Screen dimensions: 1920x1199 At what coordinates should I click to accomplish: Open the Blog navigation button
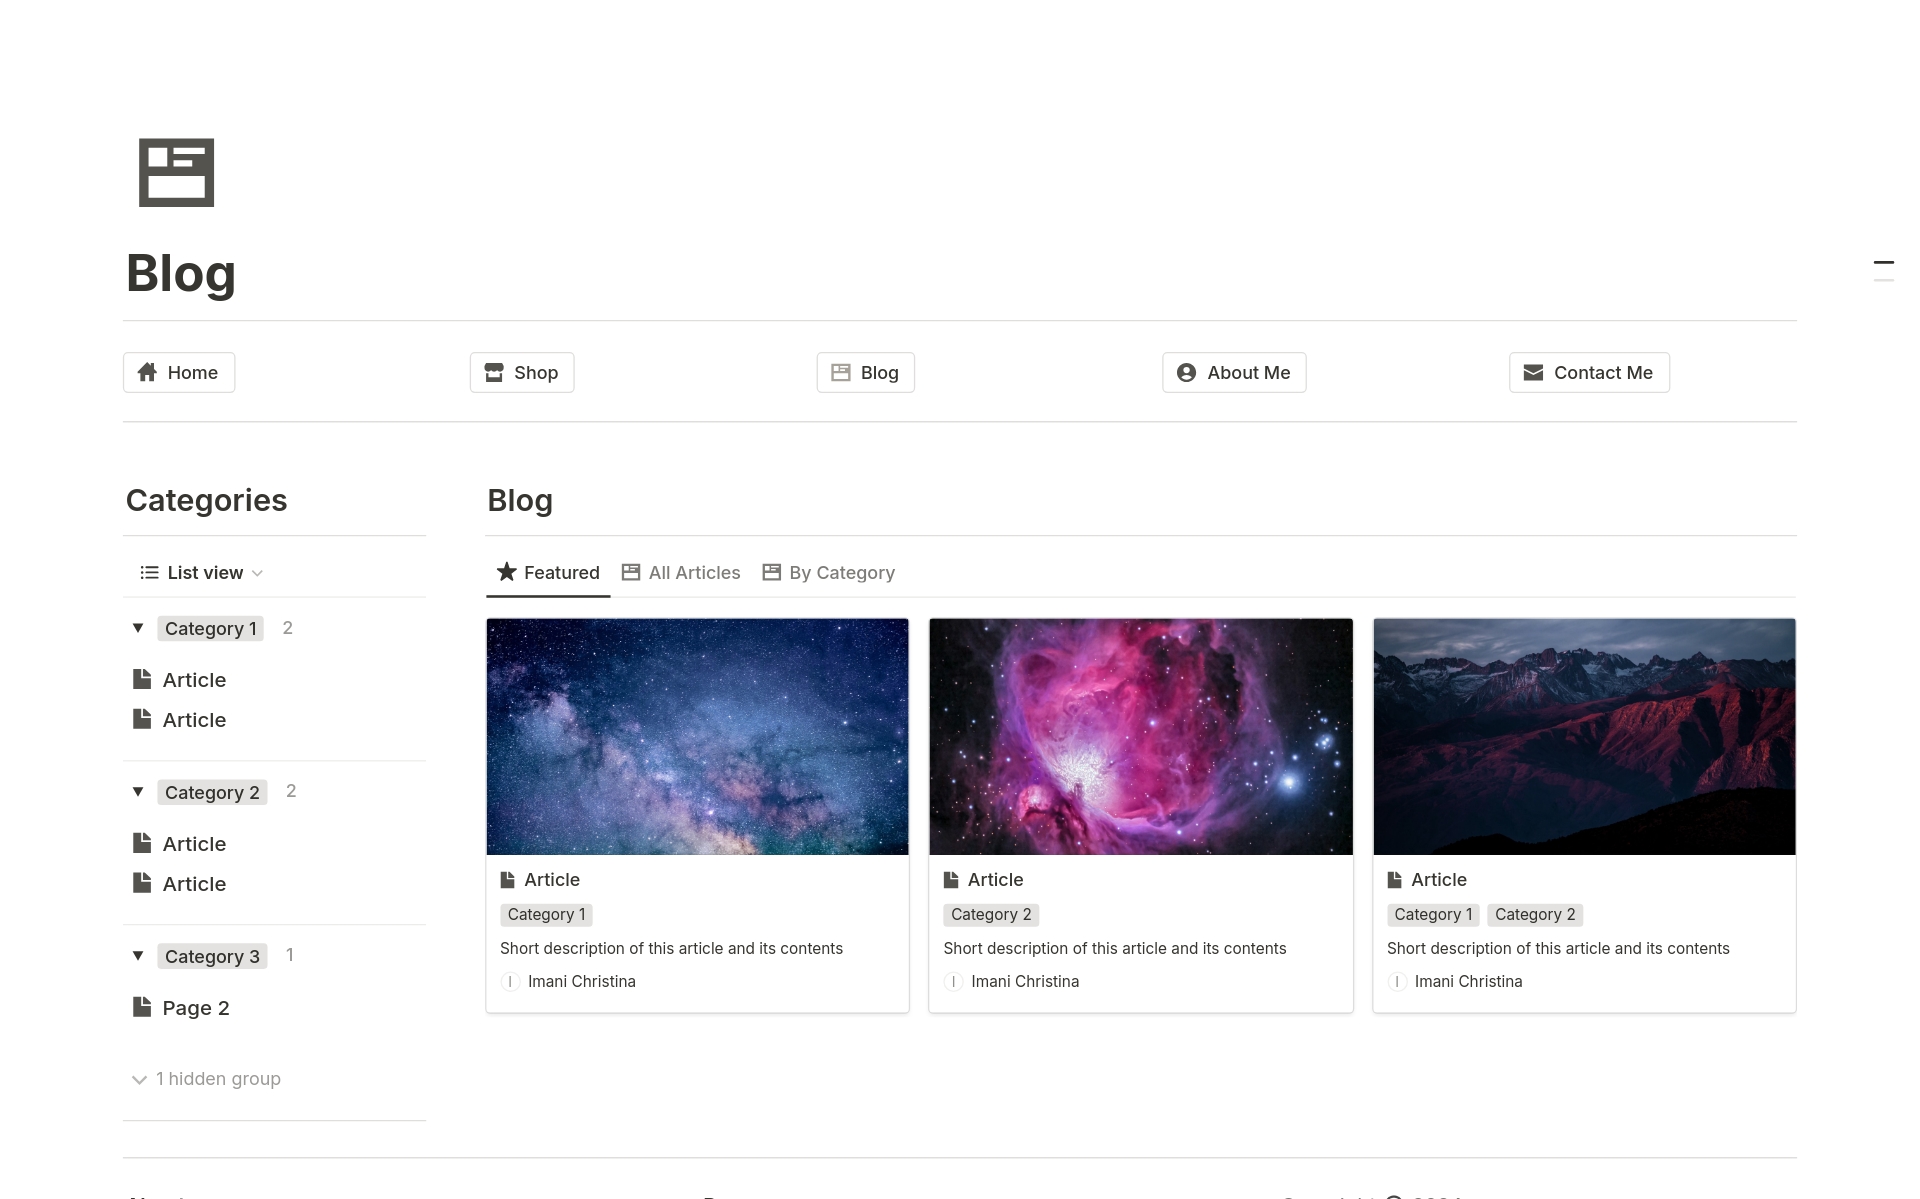coord(866,372)
